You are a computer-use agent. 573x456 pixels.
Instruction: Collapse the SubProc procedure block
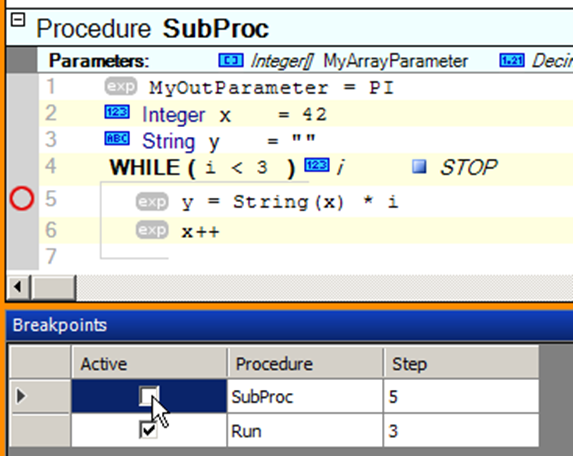18,20
